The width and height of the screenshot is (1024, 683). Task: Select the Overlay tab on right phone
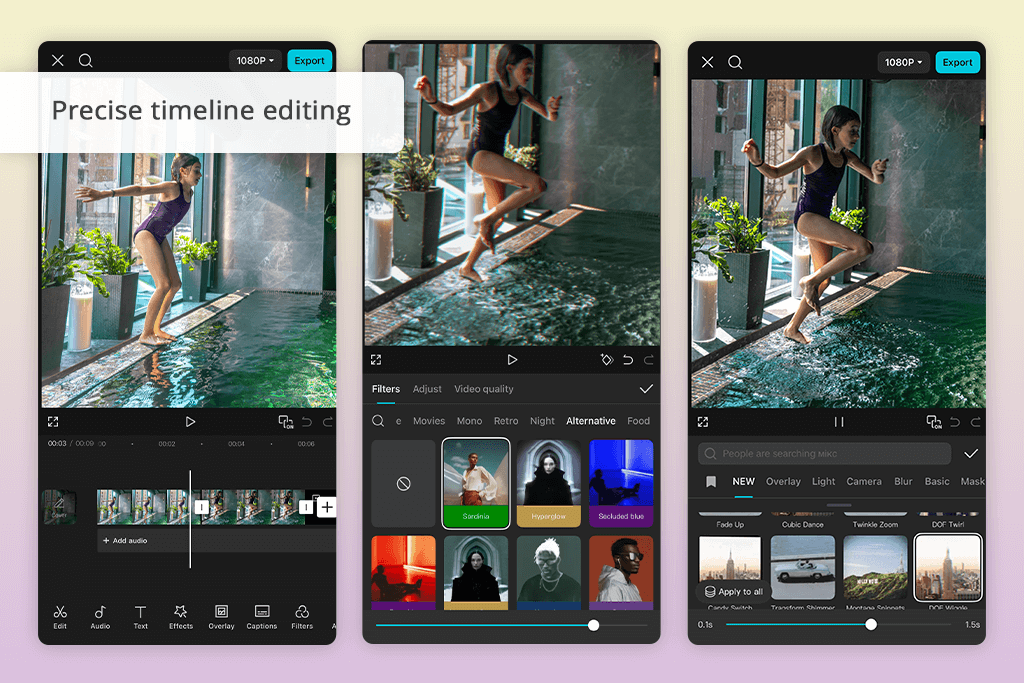click(x=783, y=482)
